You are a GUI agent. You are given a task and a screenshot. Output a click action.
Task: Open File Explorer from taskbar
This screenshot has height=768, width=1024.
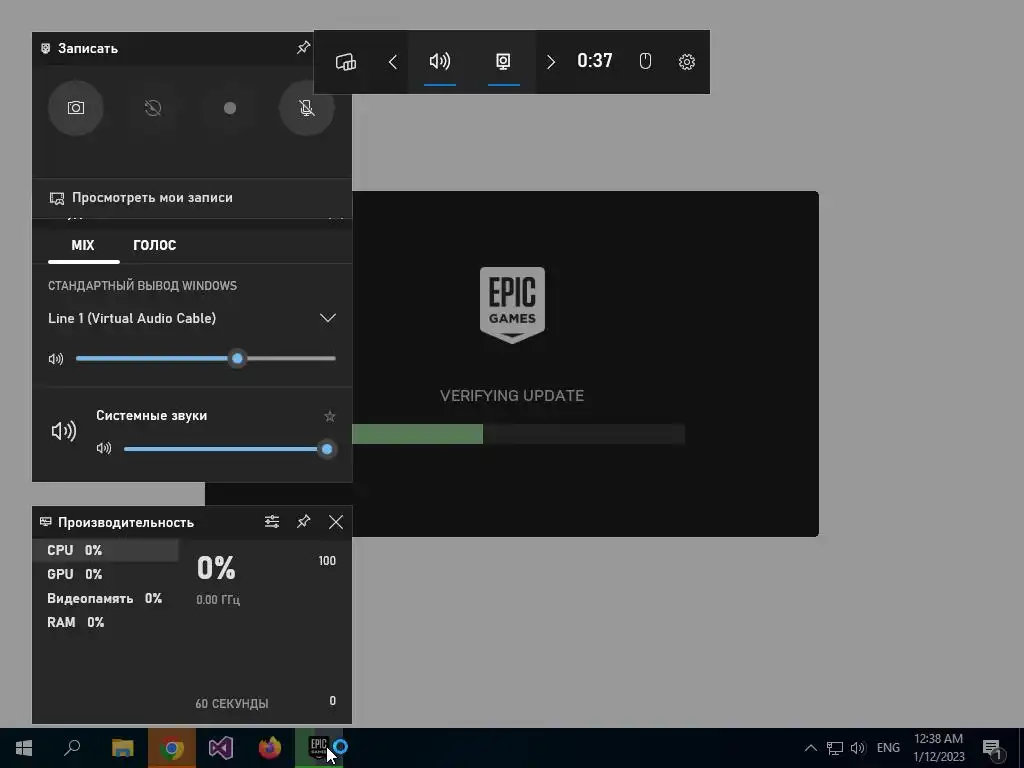click(x=123, y=748)
